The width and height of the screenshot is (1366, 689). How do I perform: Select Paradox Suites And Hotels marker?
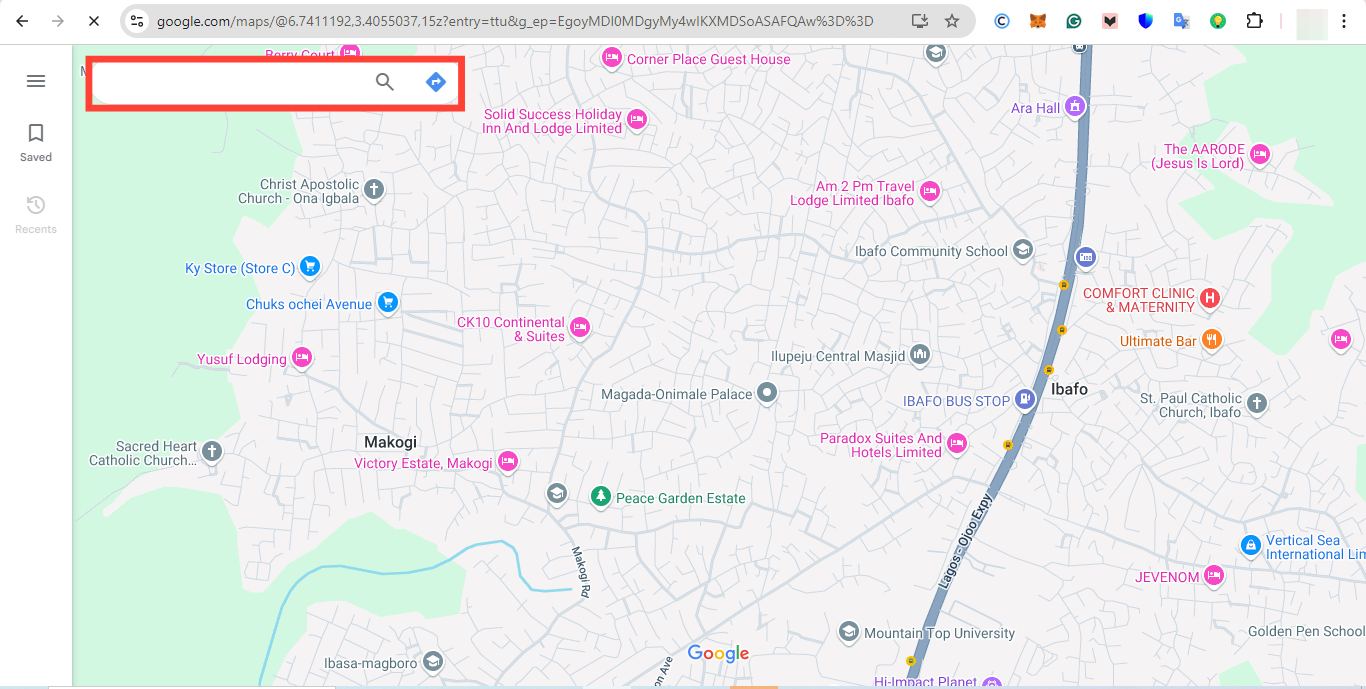957,443
